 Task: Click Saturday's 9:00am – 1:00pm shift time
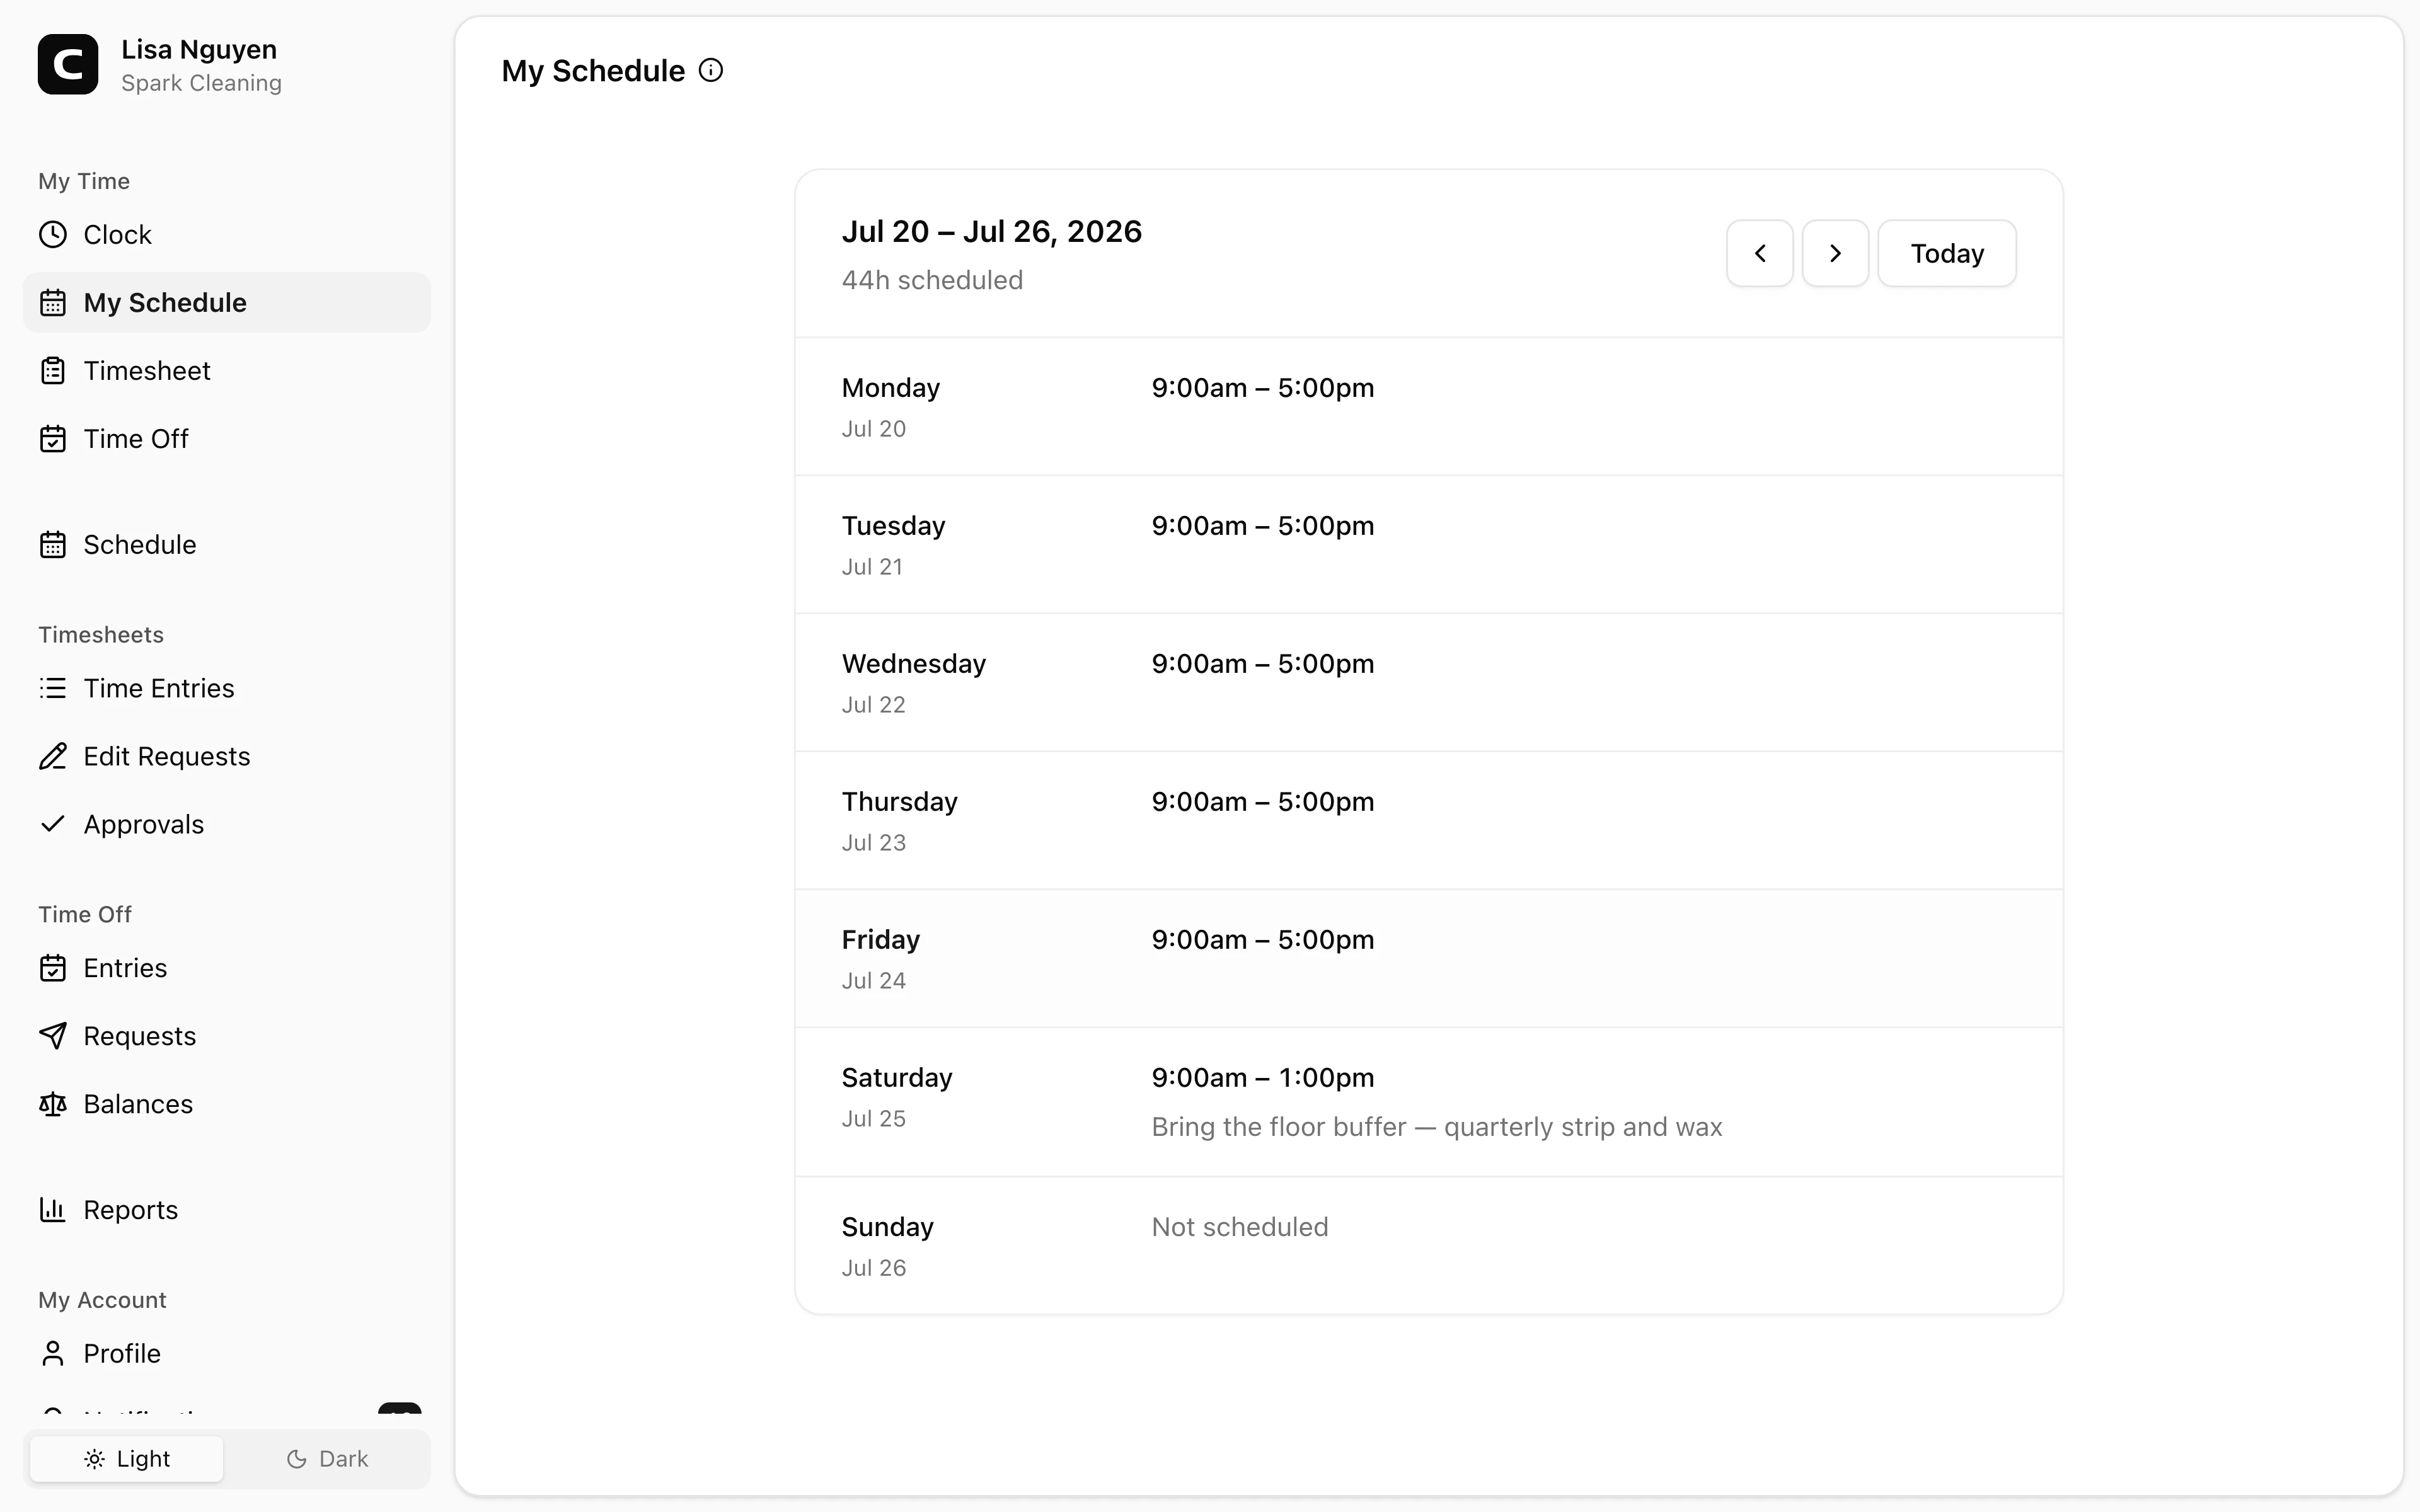point(1262,1078)
